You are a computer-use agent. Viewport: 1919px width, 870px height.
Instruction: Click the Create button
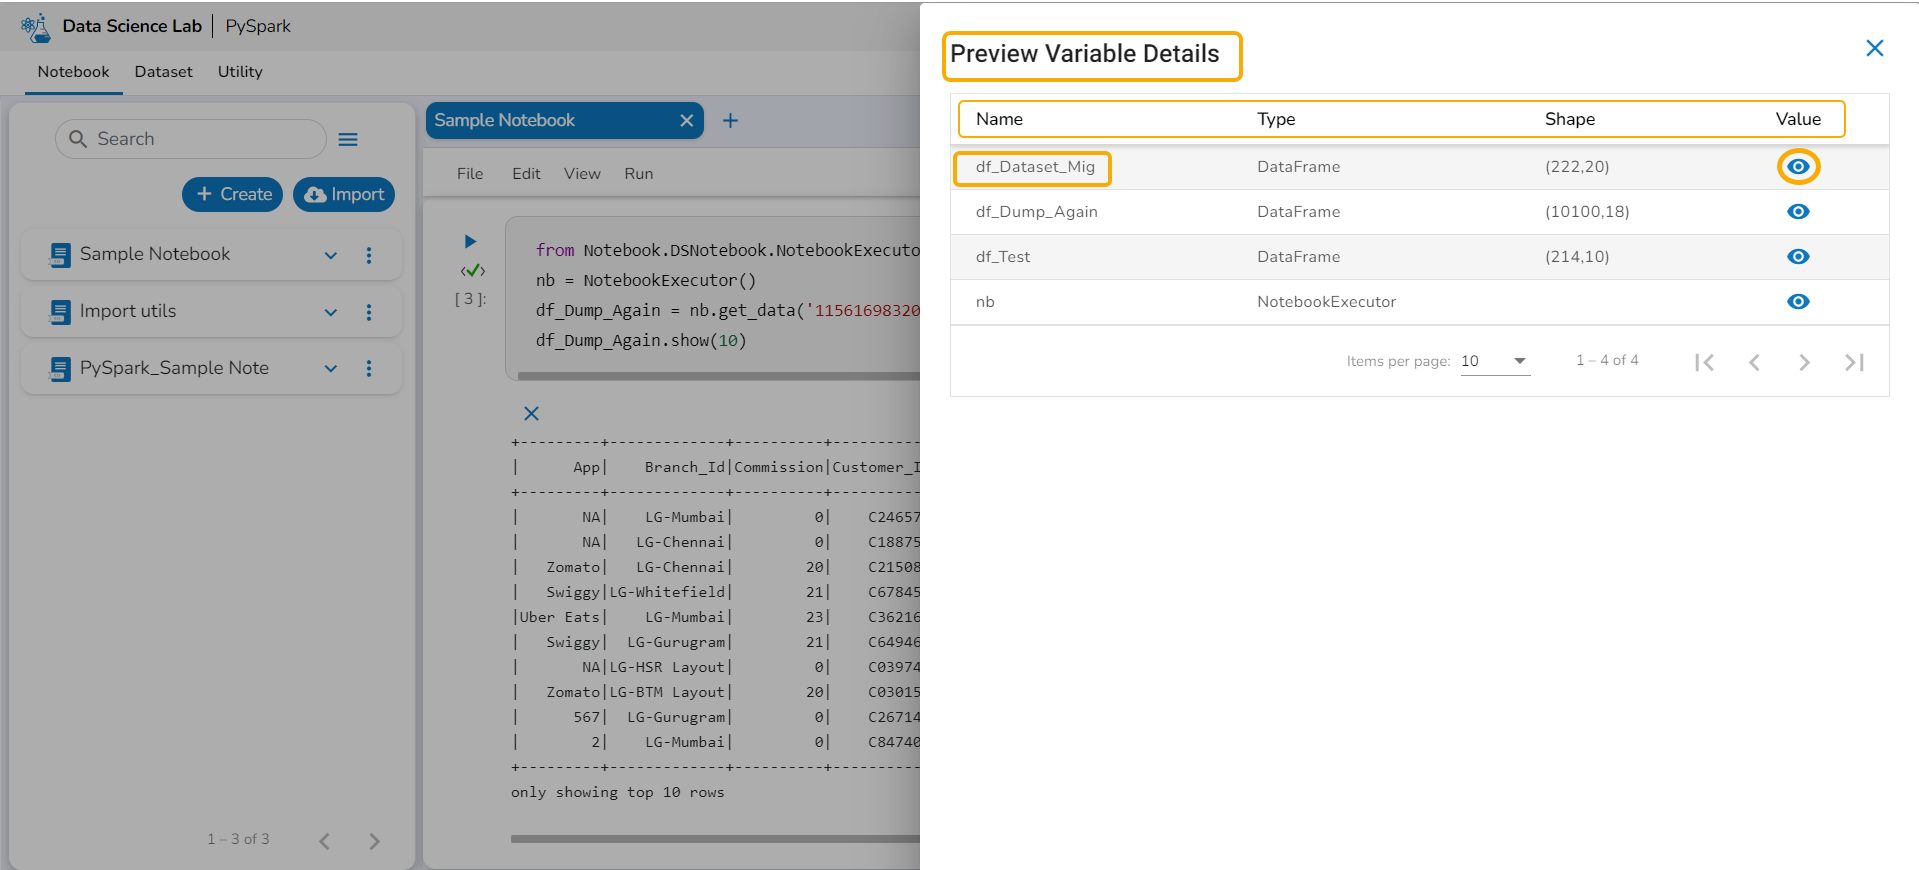[233, 194]
